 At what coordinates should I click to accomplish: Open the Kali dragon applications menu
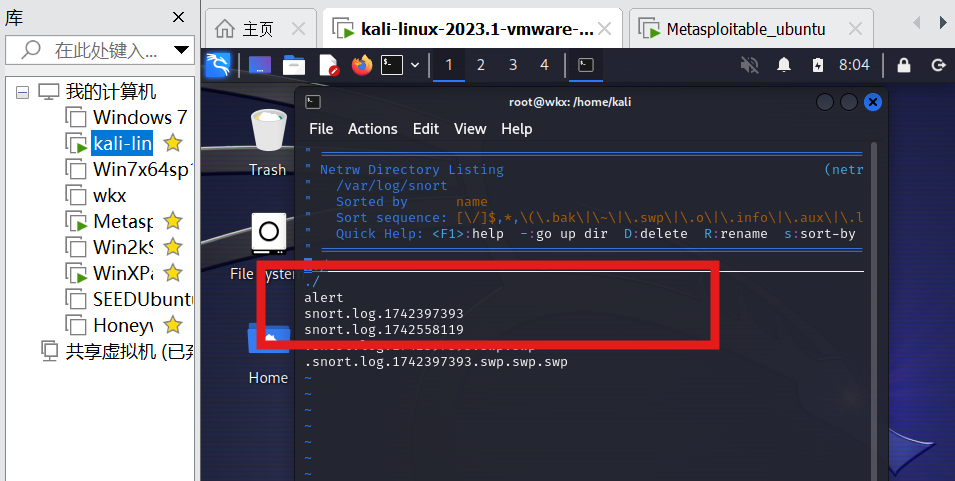(218, 65)
